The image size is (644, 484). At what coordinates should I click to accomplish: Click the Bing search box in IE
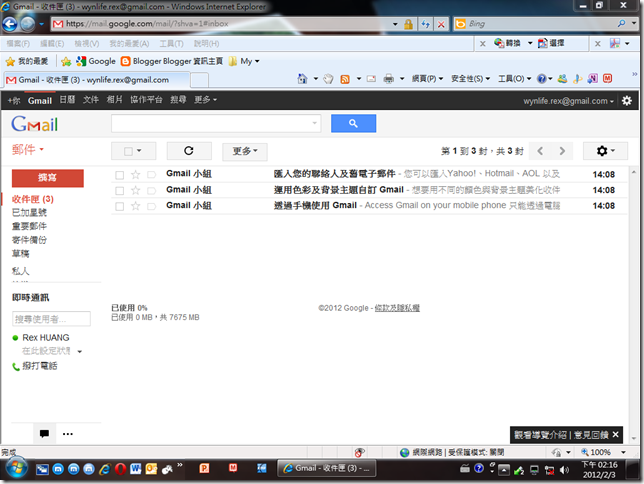click(x=541, y=24)
